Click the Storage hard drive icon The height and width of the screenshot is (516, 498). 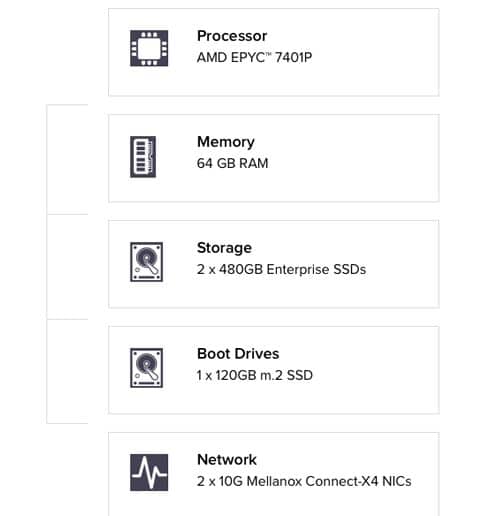(x=147, y=262)
